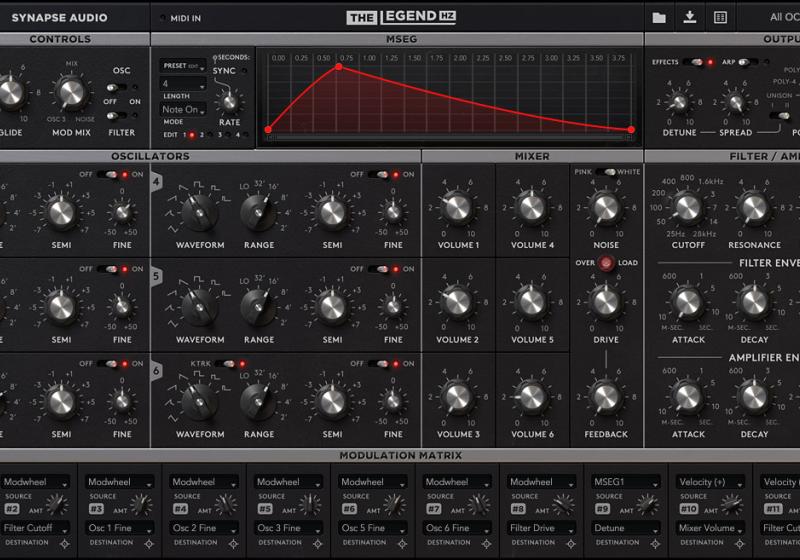Click destination crosshair under Osc 3 Fine
800x560 pixels.
tap(318, 544)
